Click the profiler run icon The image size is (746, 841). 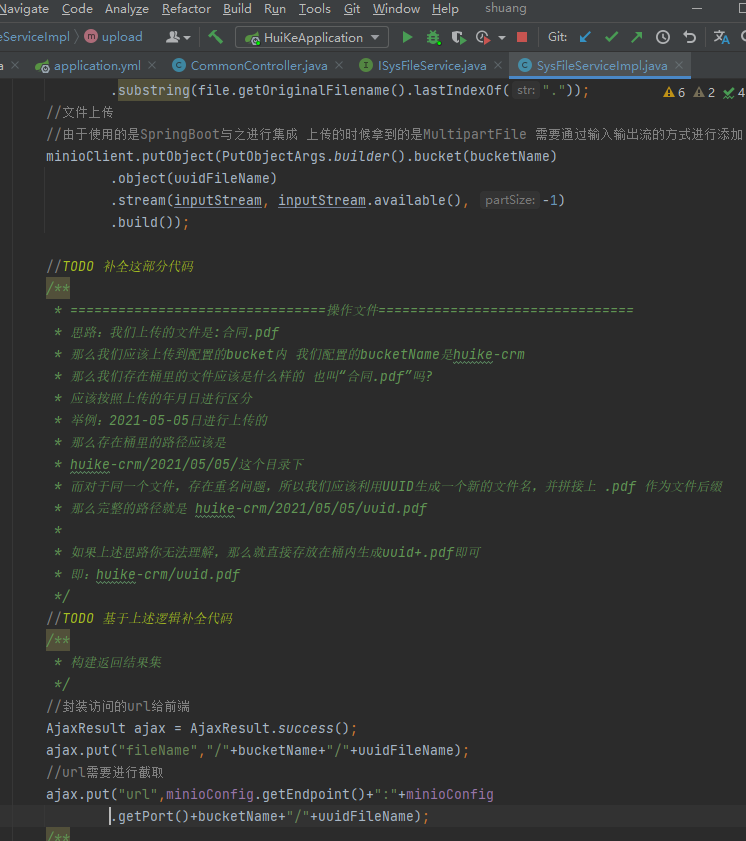click(x=483, y=37)
